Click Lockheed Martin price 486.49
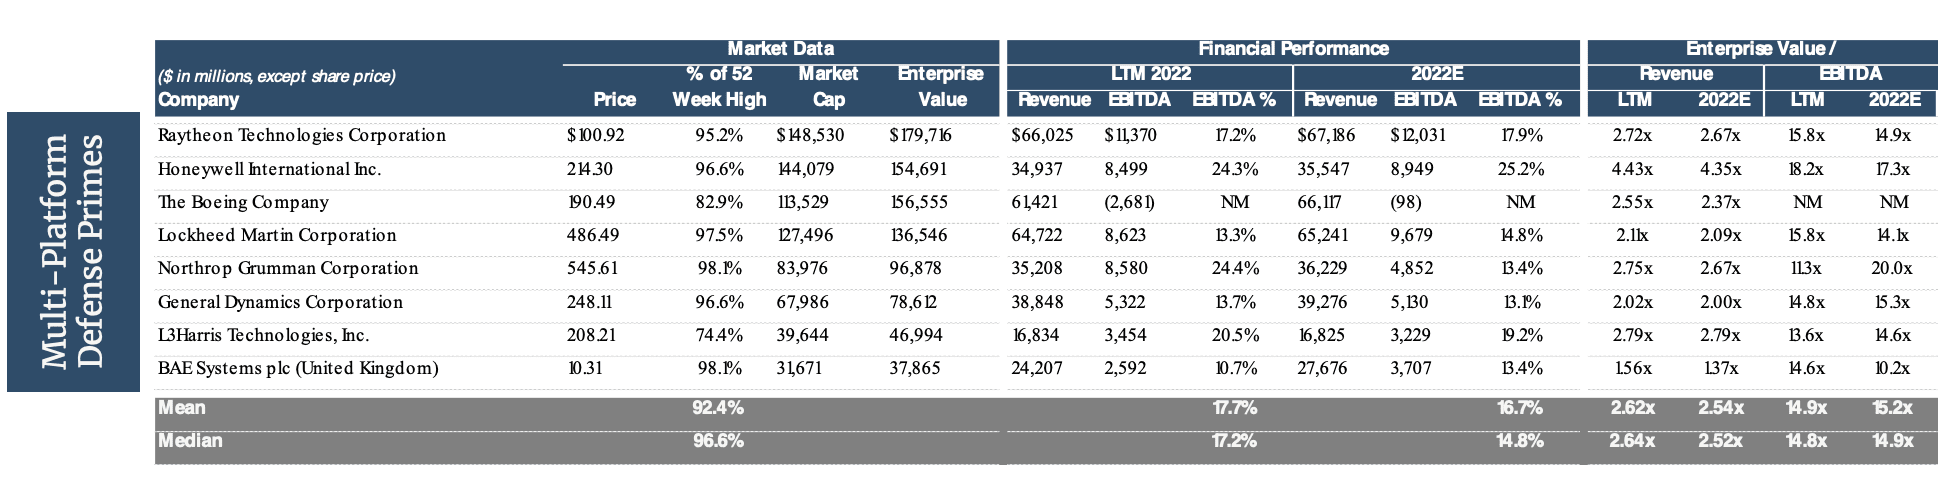Viewport: 1956px width, 484px height. 593,235
